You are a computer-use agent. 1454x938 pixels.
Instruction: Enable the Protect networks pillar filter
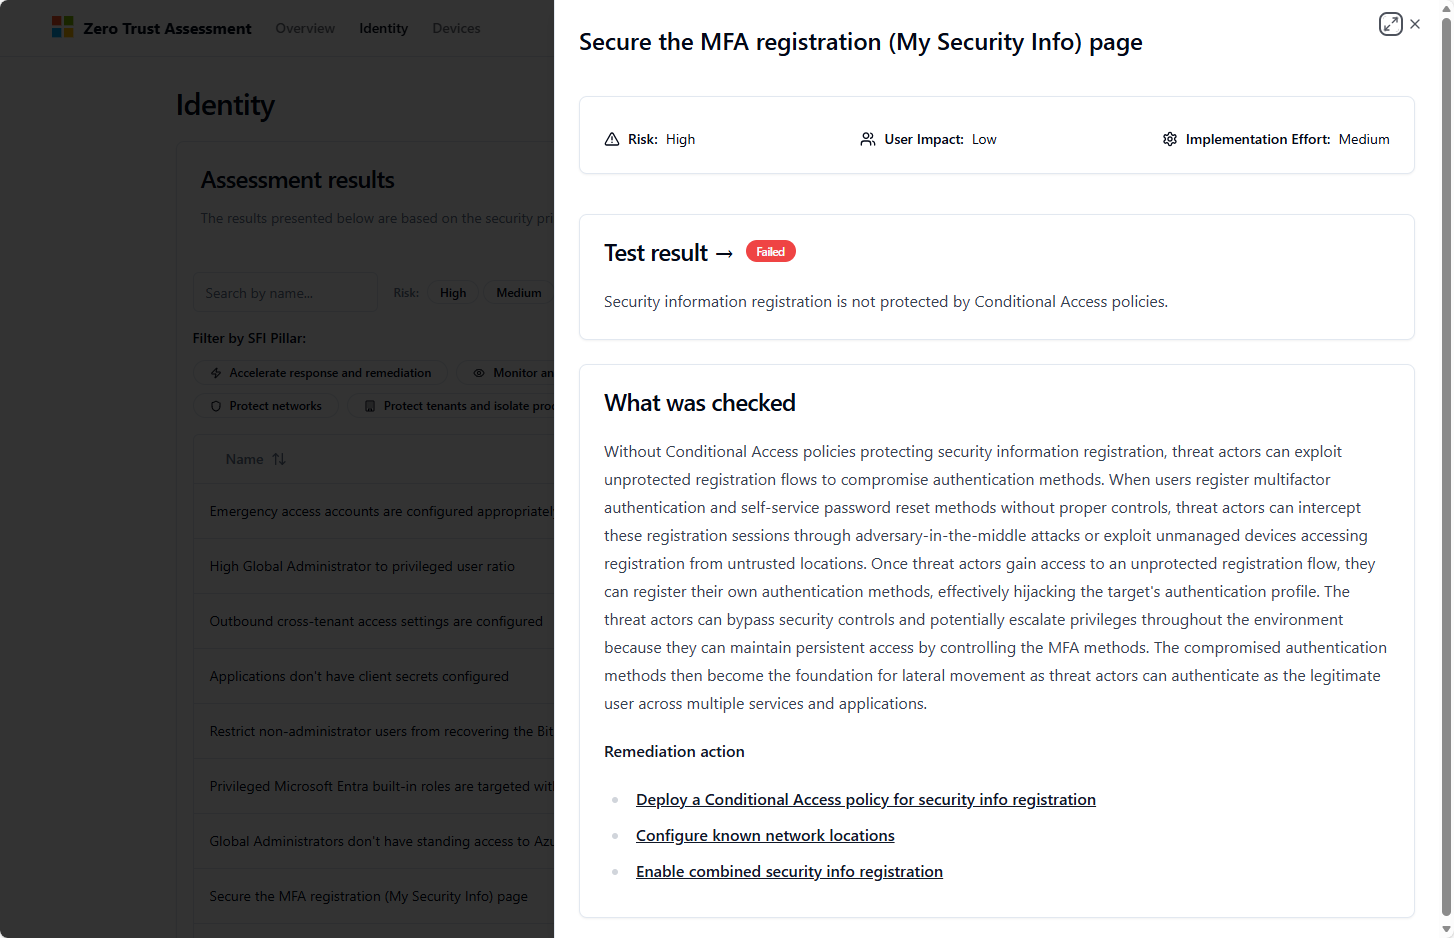tap(266, 406)
